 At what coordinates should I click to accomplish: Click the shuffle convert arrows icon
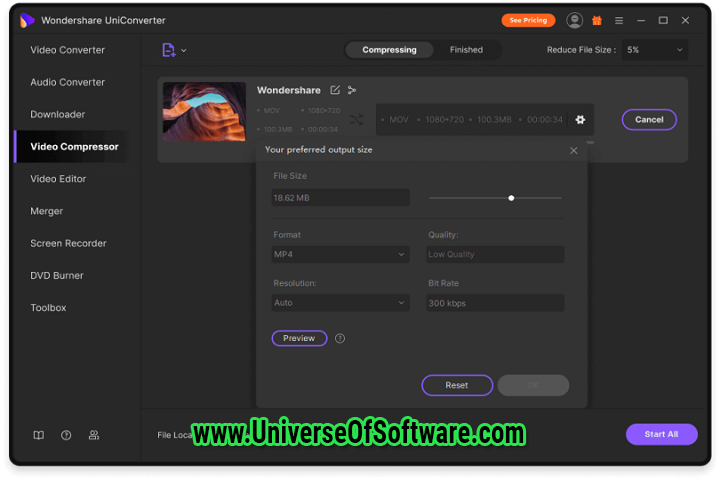coord(356,120)
